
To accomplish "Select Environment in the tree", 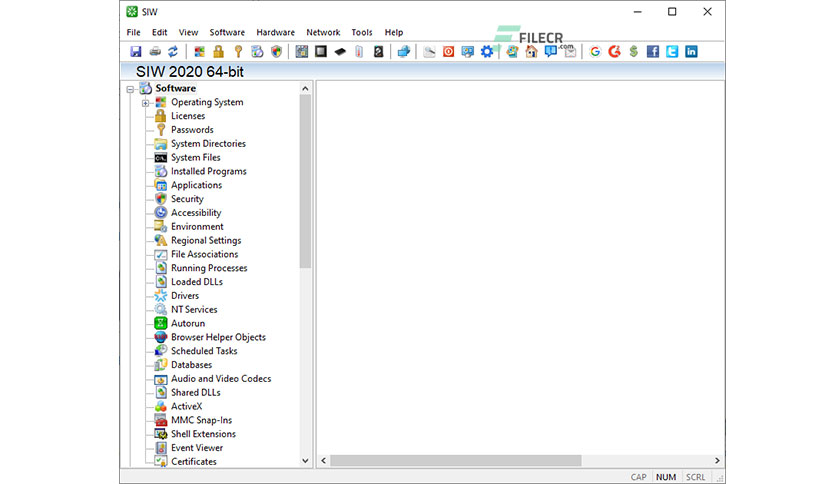I will click(x=197, y=227).
